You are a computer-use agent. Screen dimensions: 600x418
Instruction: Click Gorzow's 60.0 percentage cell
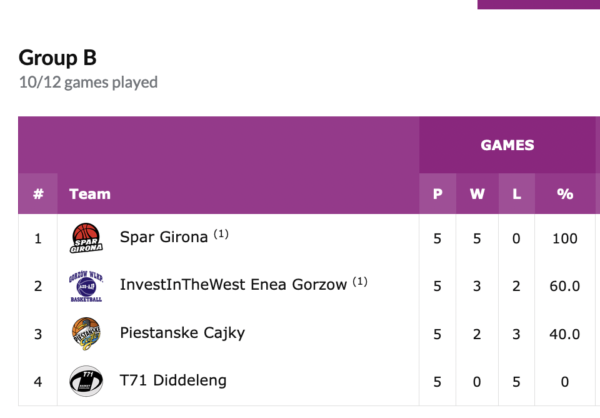(565, 286)
